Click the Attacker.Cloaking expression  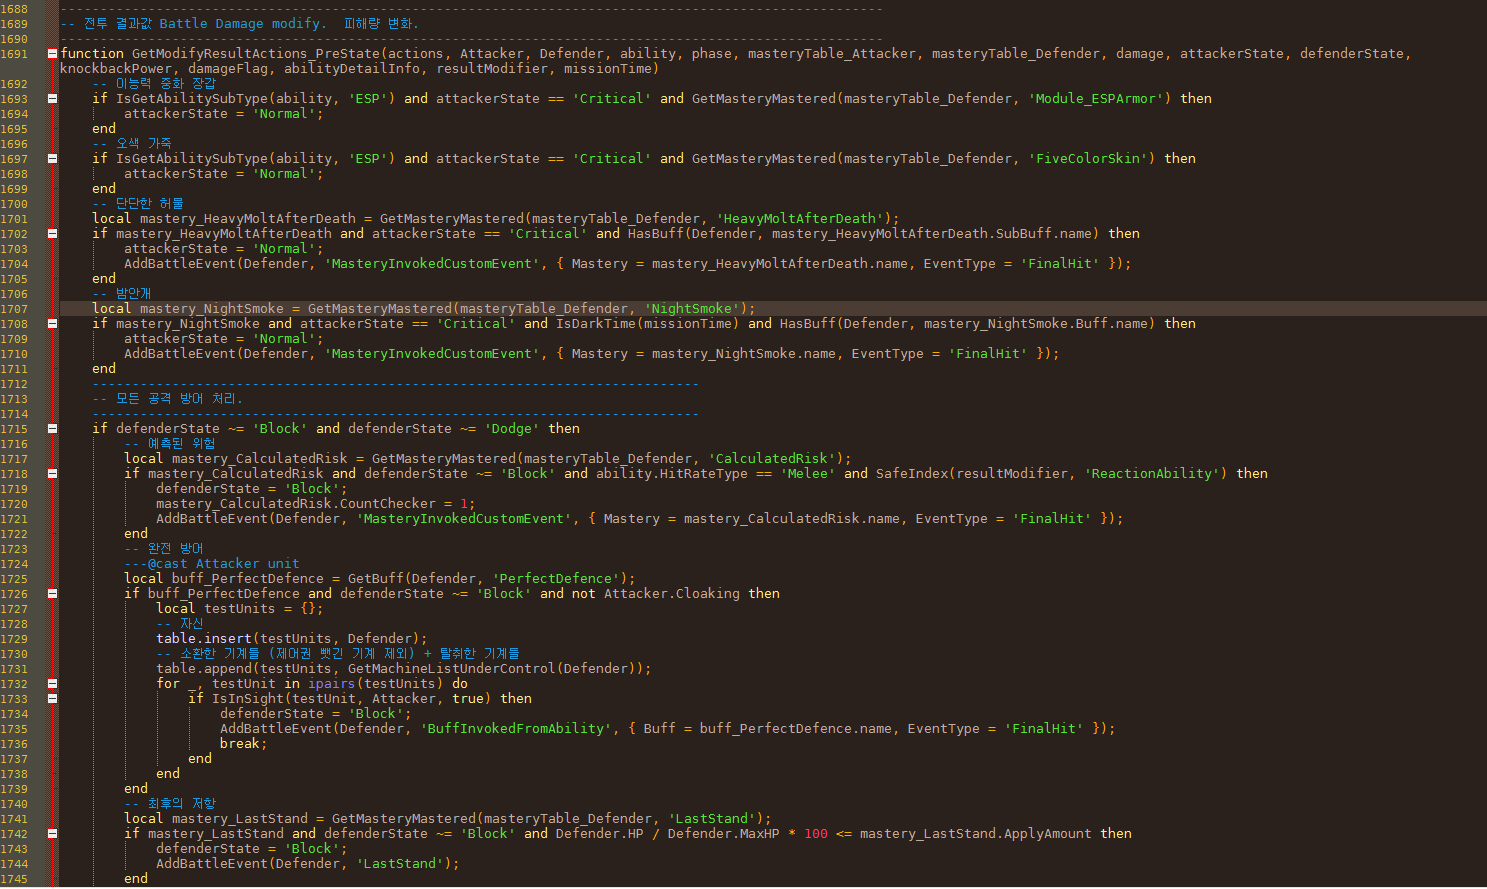[672, 594]
